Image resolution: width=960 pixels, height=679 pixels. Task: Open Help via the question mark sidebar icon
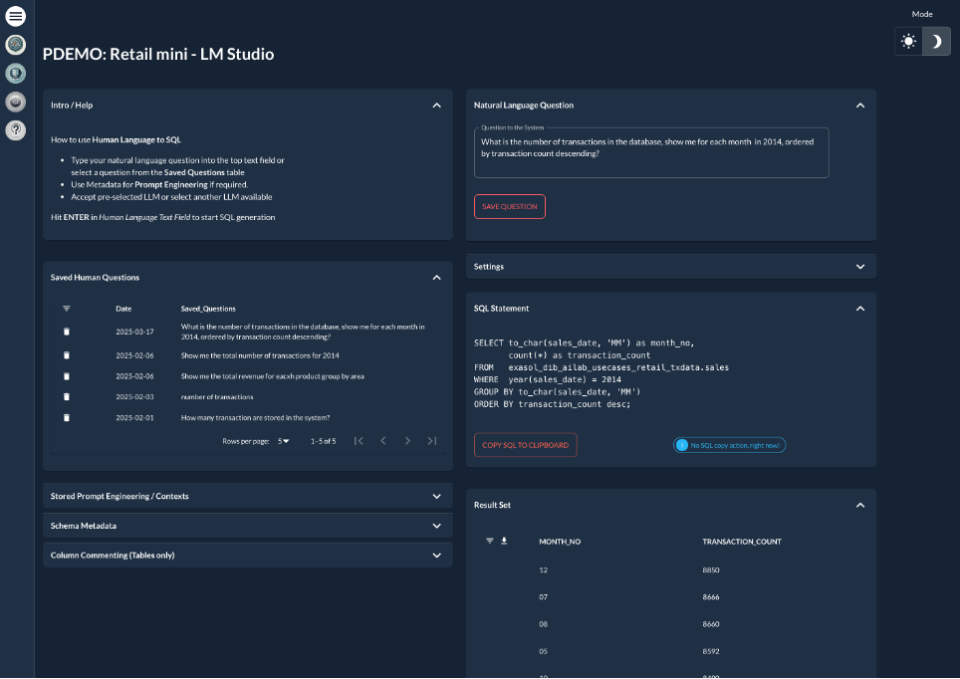coord(15,129)
